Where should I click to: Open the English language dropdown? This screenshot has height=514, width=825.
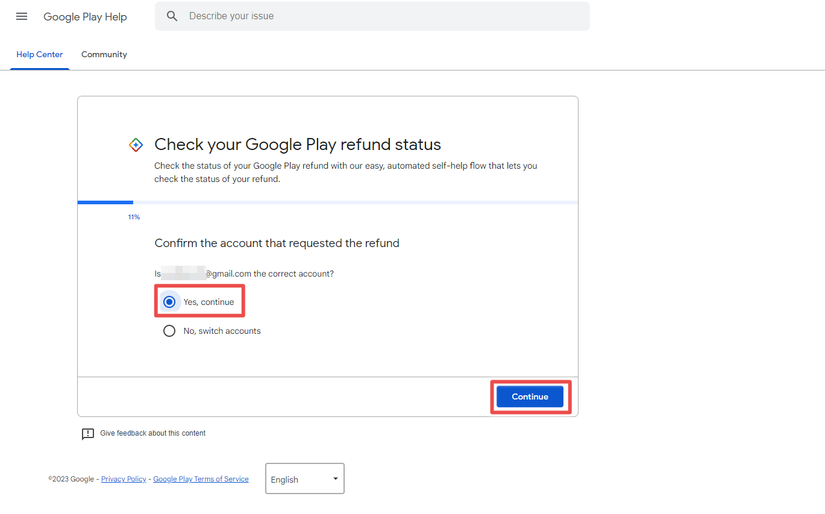click(x=304, y=479)
